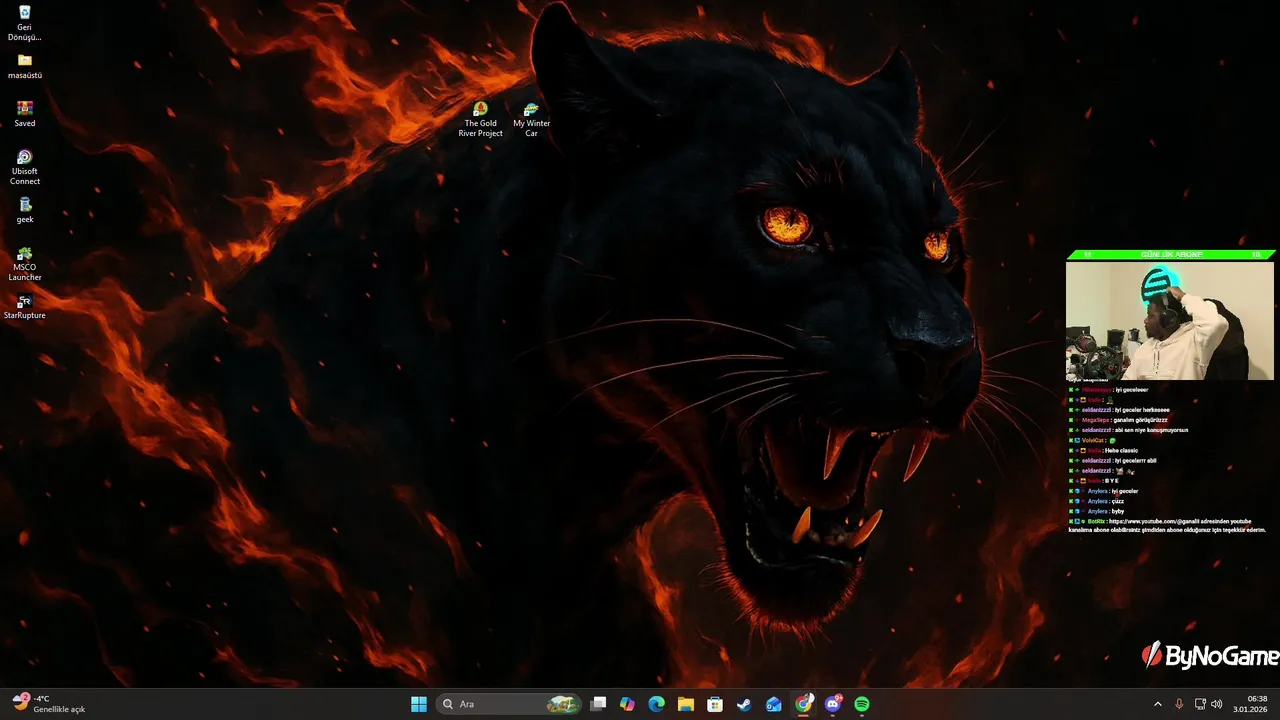The image size is (1280, 720).
Task: Open the Outlook mail taskbar icon
Action: click(774, 704)
